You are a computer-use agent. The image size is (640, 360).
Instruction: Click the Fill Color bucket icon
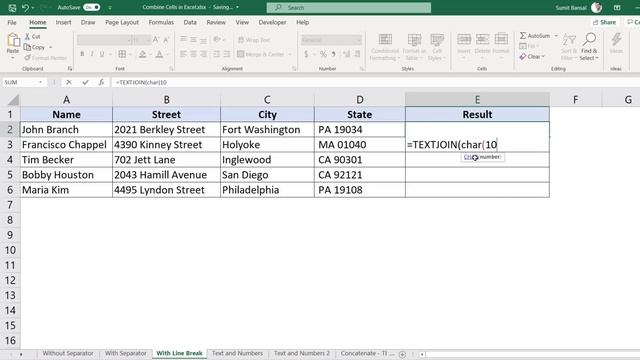[142, 54]
